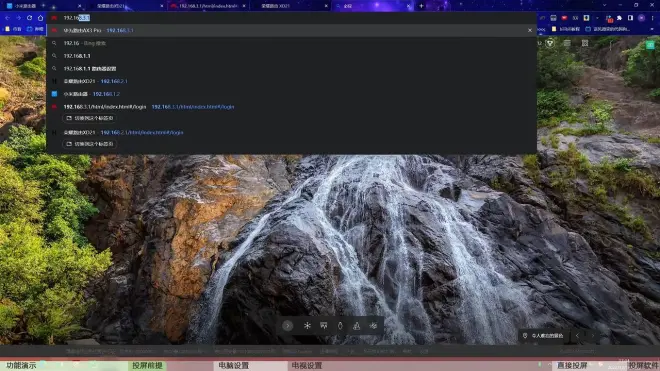This screenshot has width=660, height=371.
Task: Open the tab search chevron dropdown
Action: tap(604, 5)
